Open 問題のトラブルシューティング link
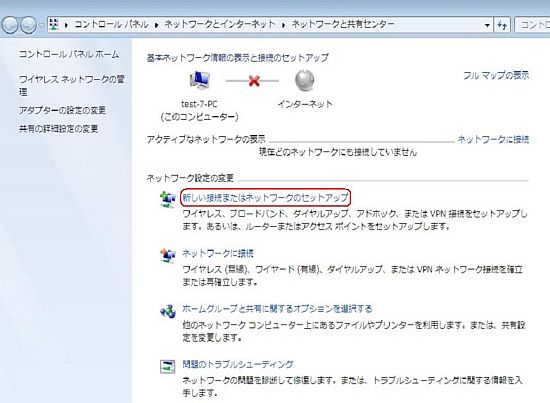550x403 pixels. [237, 364]
